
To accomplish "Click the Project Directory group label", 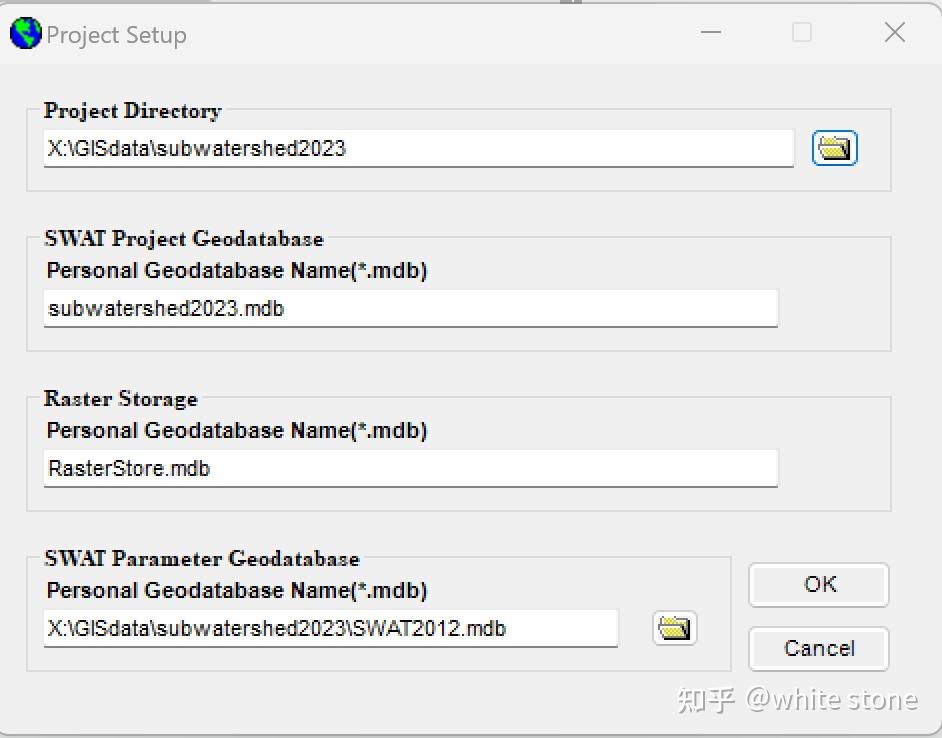I will coord(132,111).
